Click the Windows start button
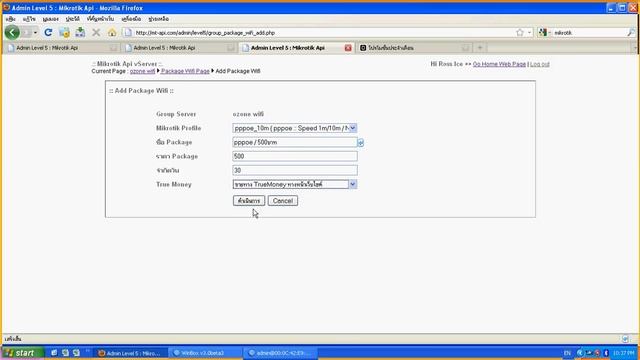 point(22,353)
